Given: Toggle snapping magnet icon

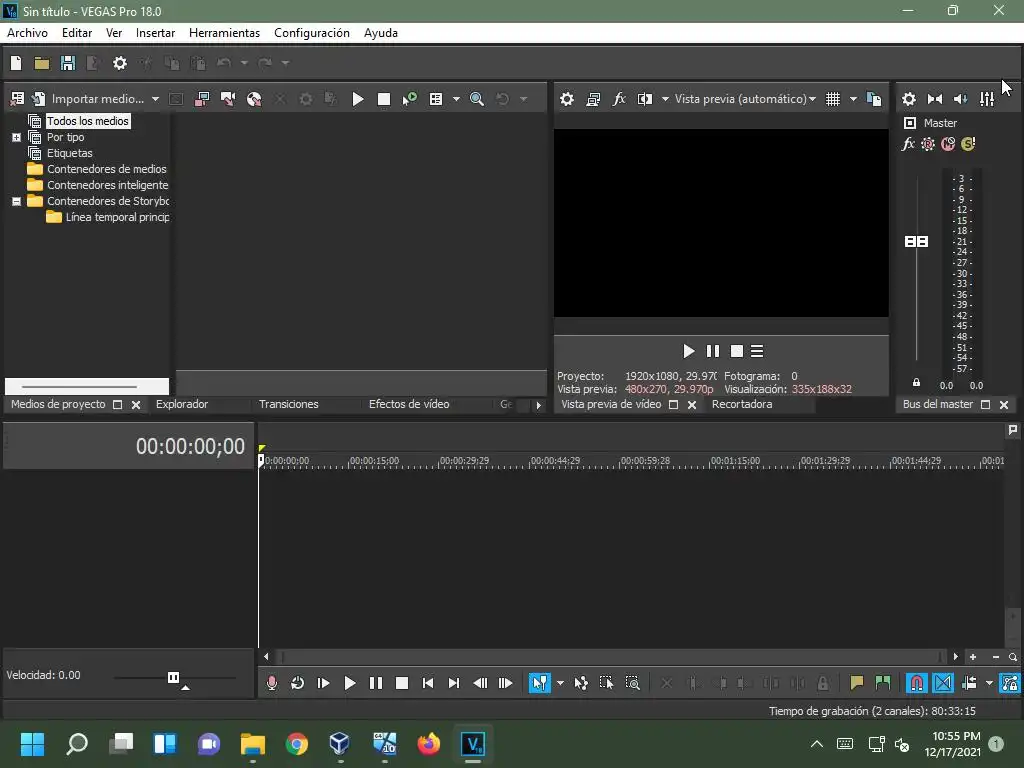Looking at the screenshot, I should pyautogui.click(x=917, y=683).
